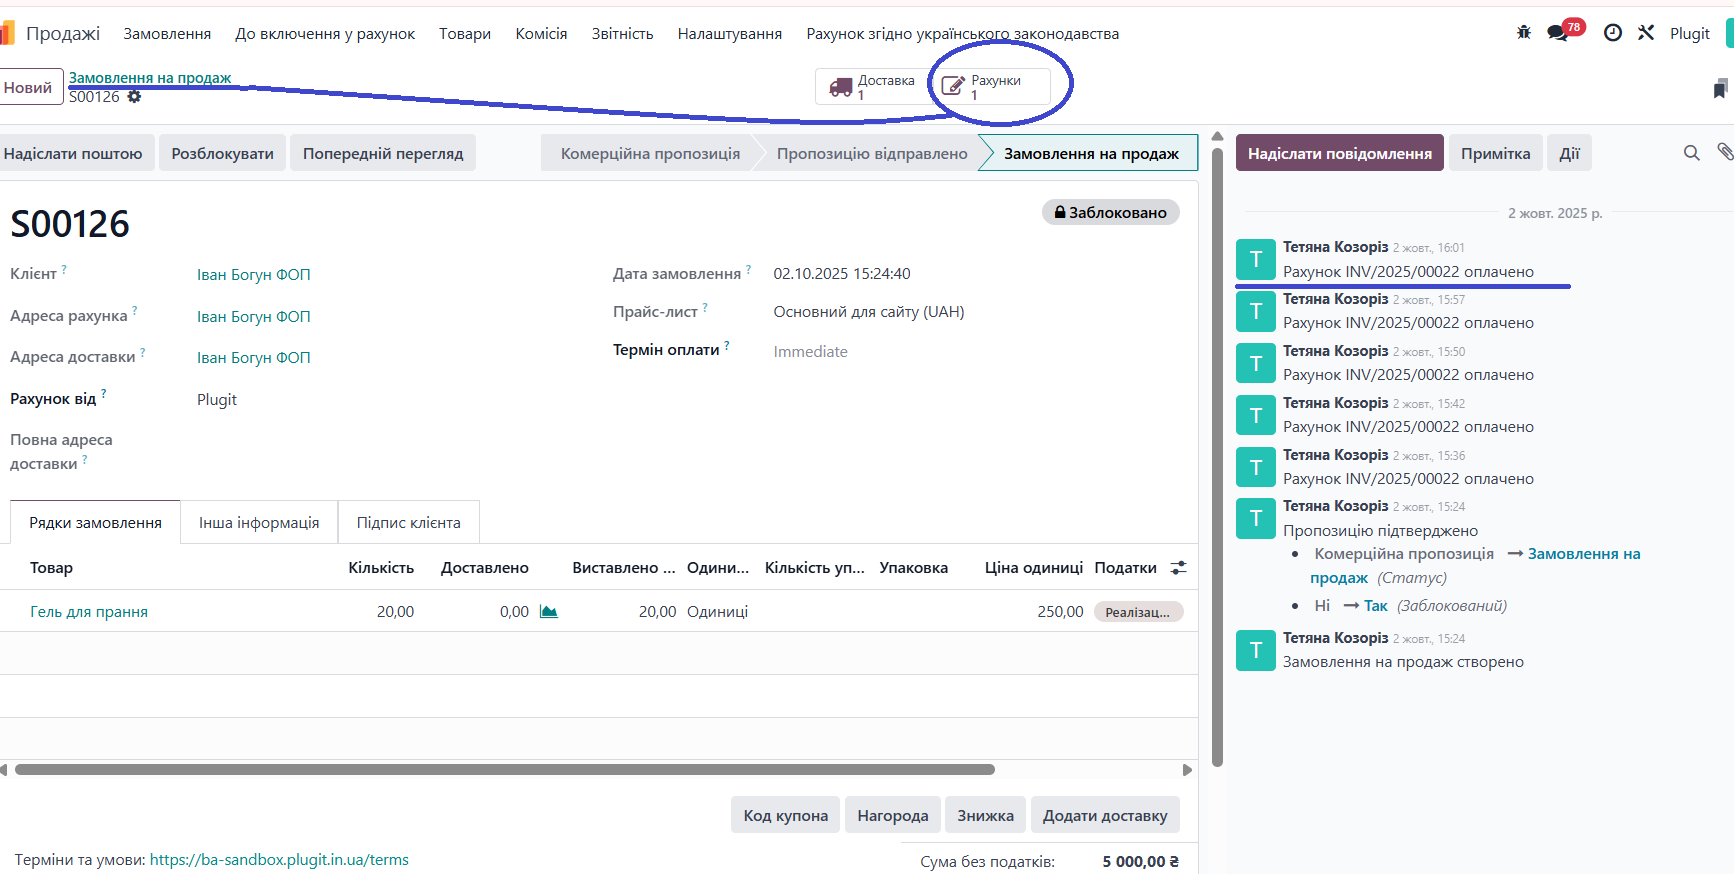Image resolution: width=1734 pixels, height=874 pixels.
Task: Open the Доставка truck smart button
Action: coord(872,87)
